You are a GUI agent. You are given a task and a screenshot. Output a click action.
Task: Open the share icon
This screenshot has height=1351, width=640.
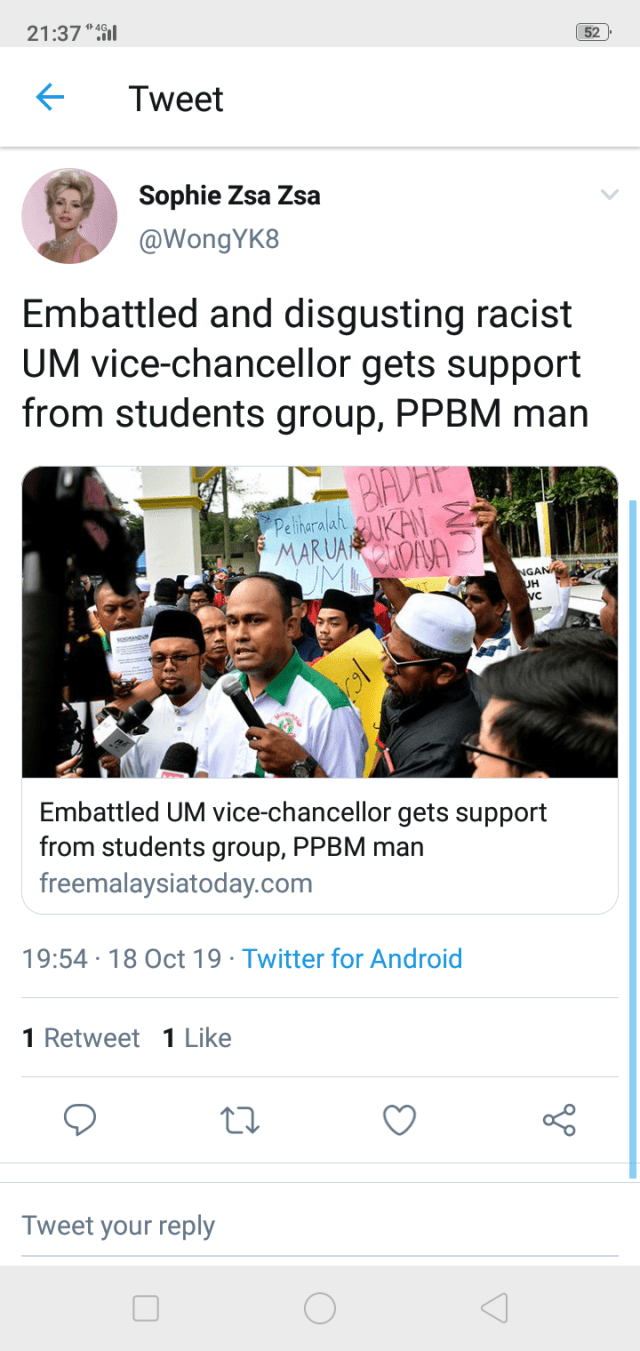click(x=559, y=1120)
